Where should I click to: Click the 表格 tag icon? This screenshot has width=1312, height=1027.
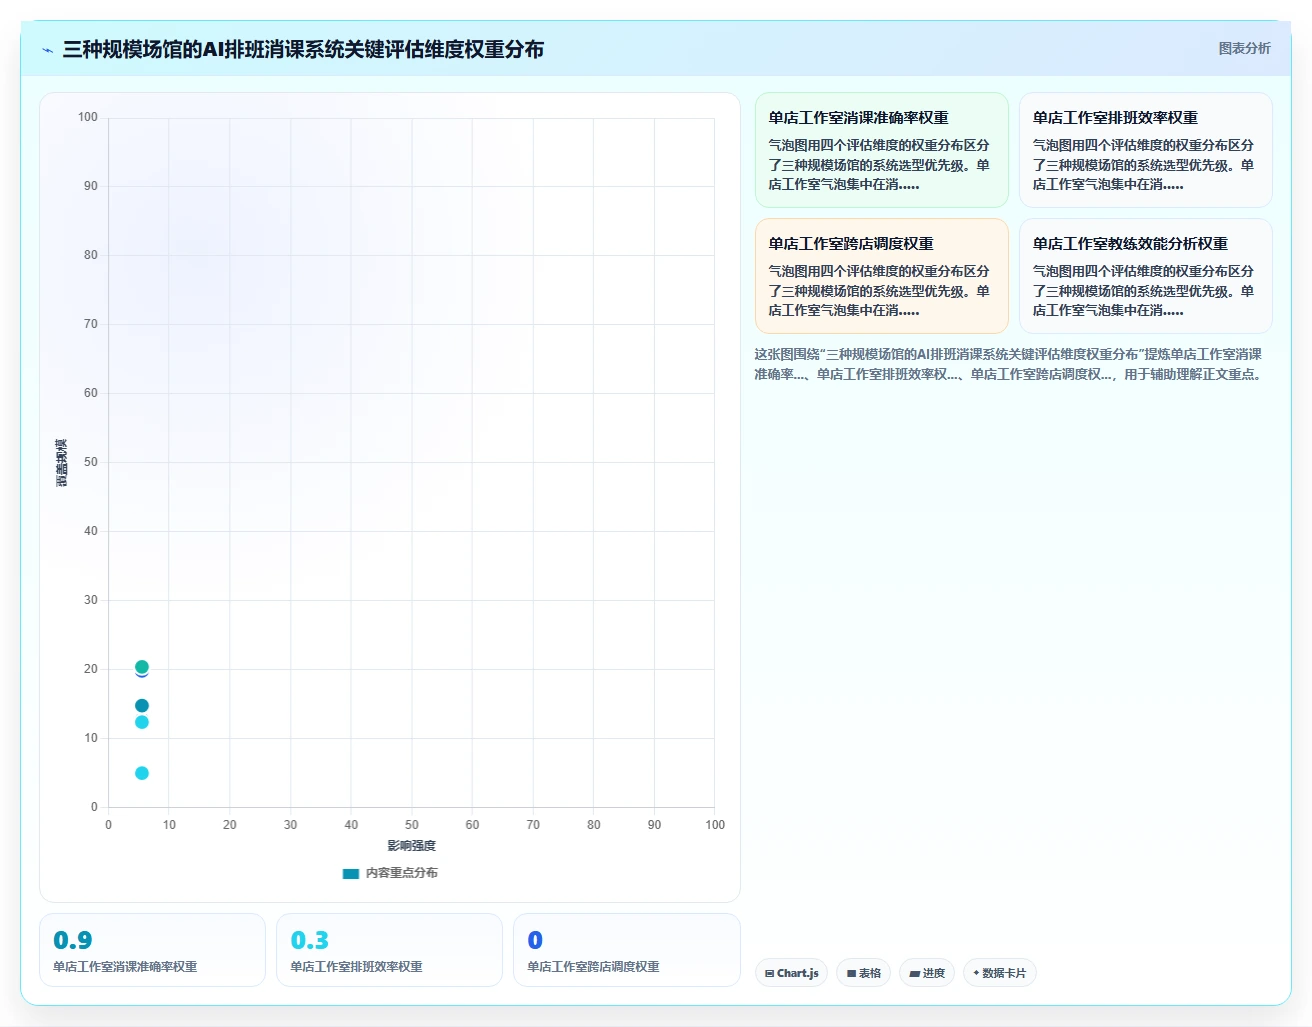tap(851, 973)
